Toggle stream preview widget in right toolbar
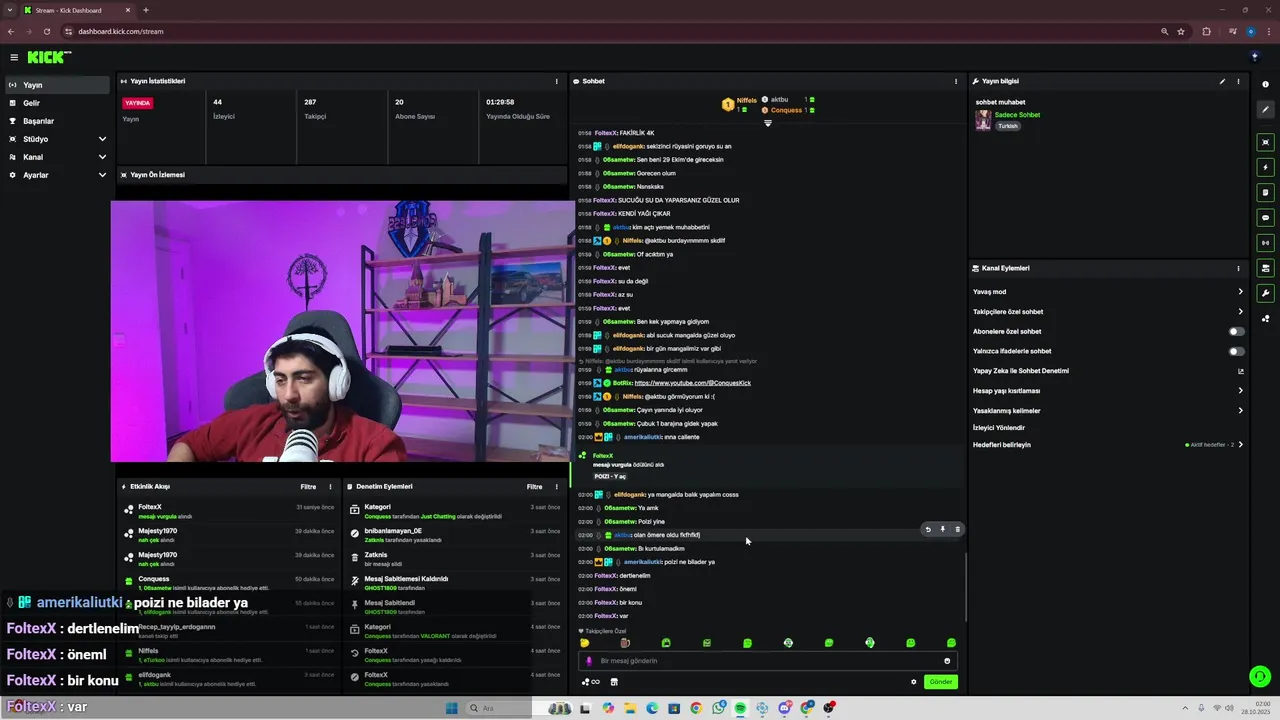Image resolution: width=1280 pixels, height=720 pixels. (1265, 142)
